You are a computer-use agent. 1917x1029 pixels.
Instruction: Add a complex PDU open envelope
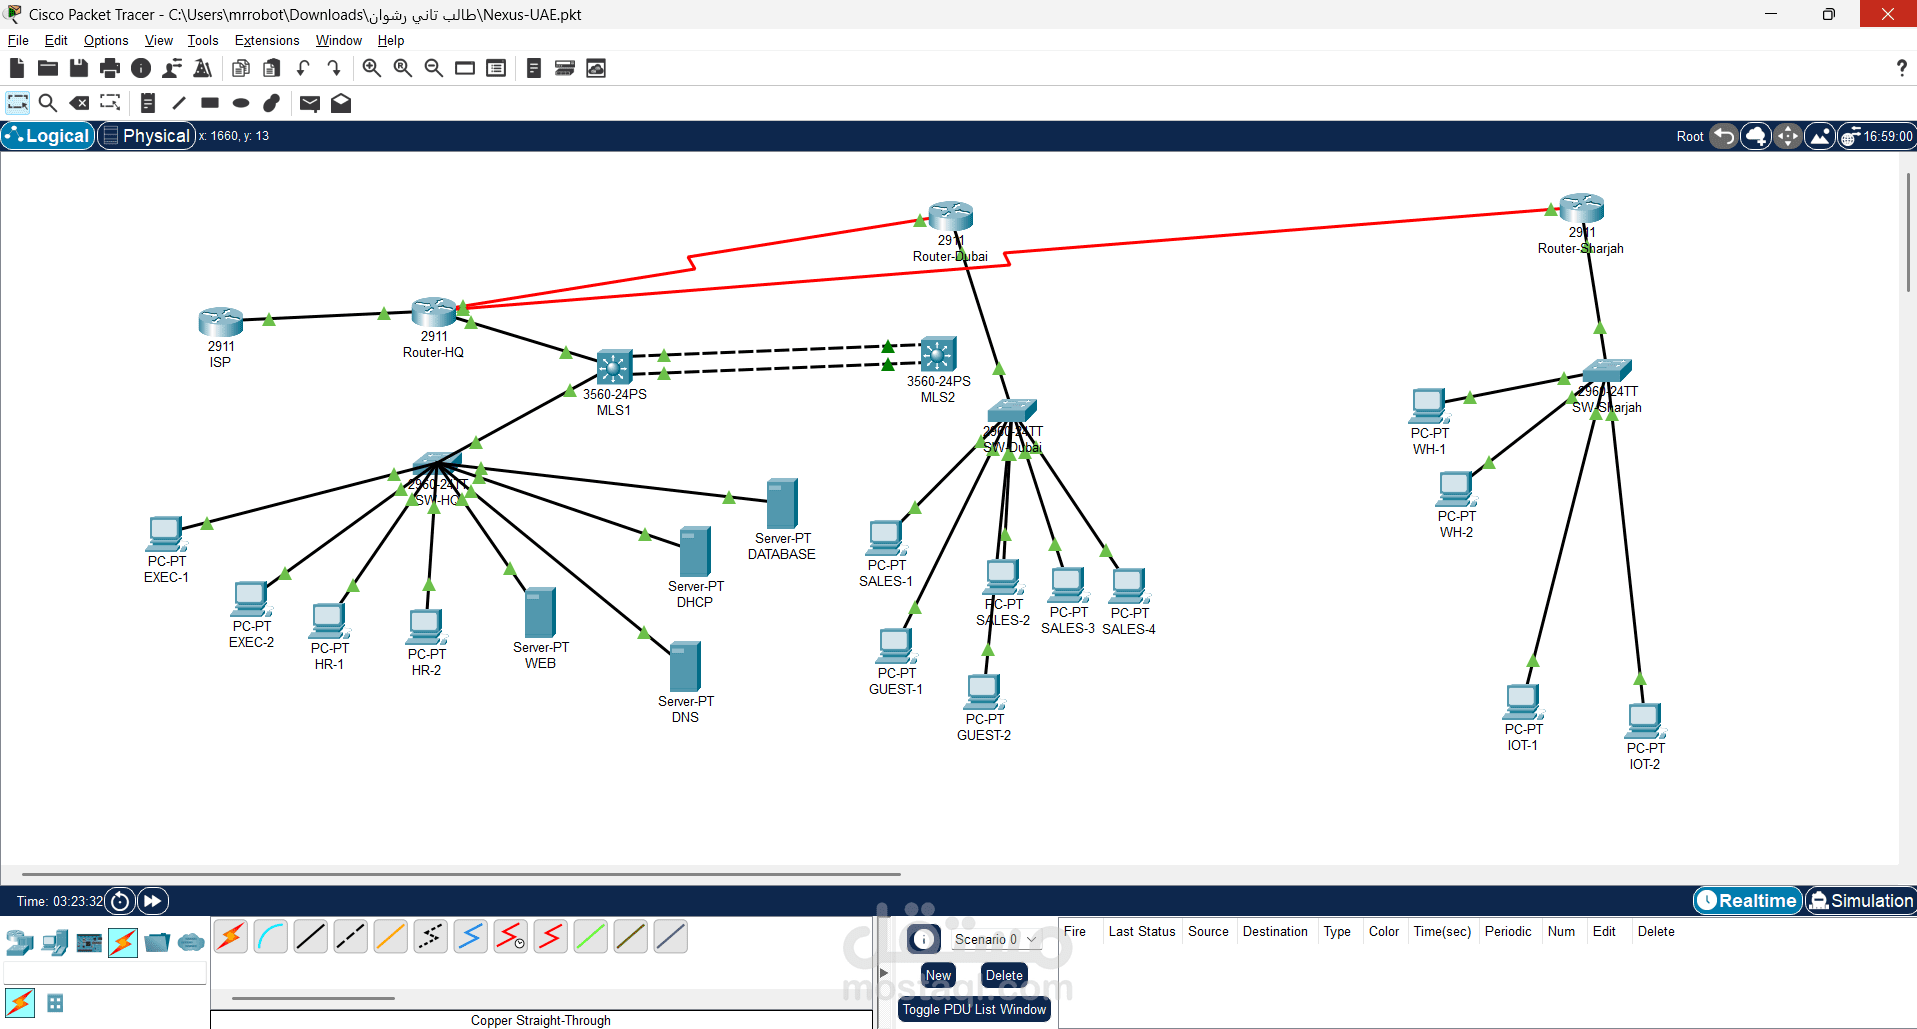[341, 103]
